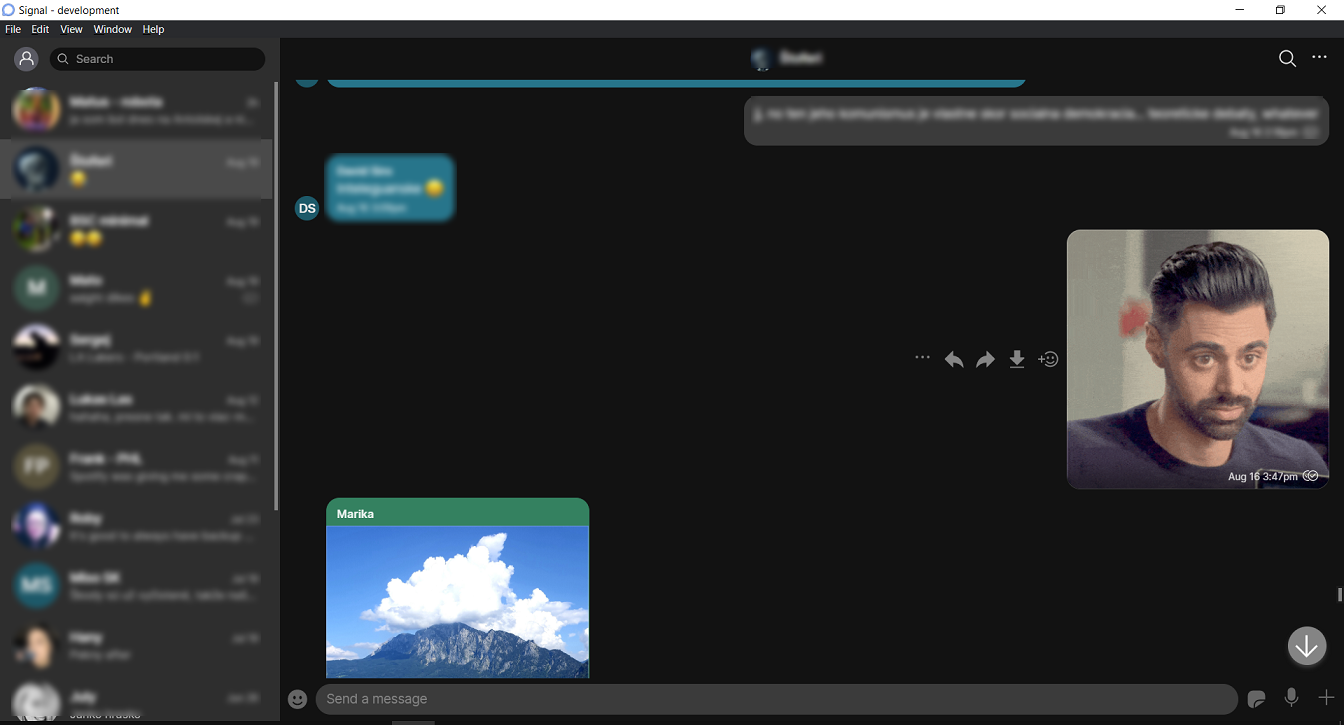This screenshot has width=1344, height=725.
Task: Open the Edit menu
Action: point(40,29)
